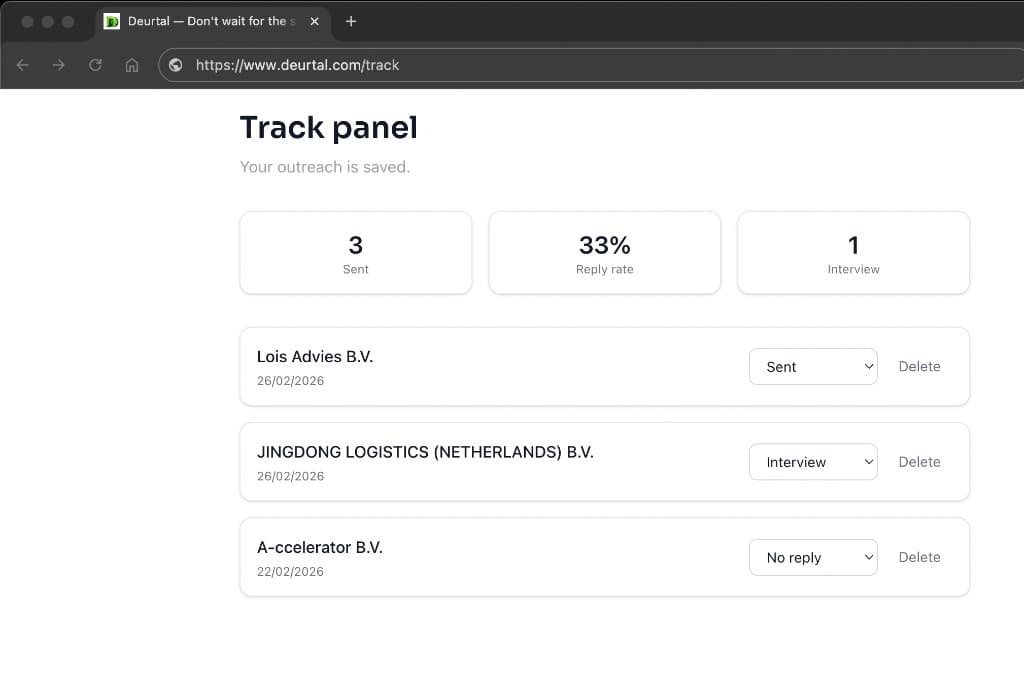Screen dimensions: 1024x697
Task: Delete the A-ccelerator B.V. entry
Action: pos(919,557)
